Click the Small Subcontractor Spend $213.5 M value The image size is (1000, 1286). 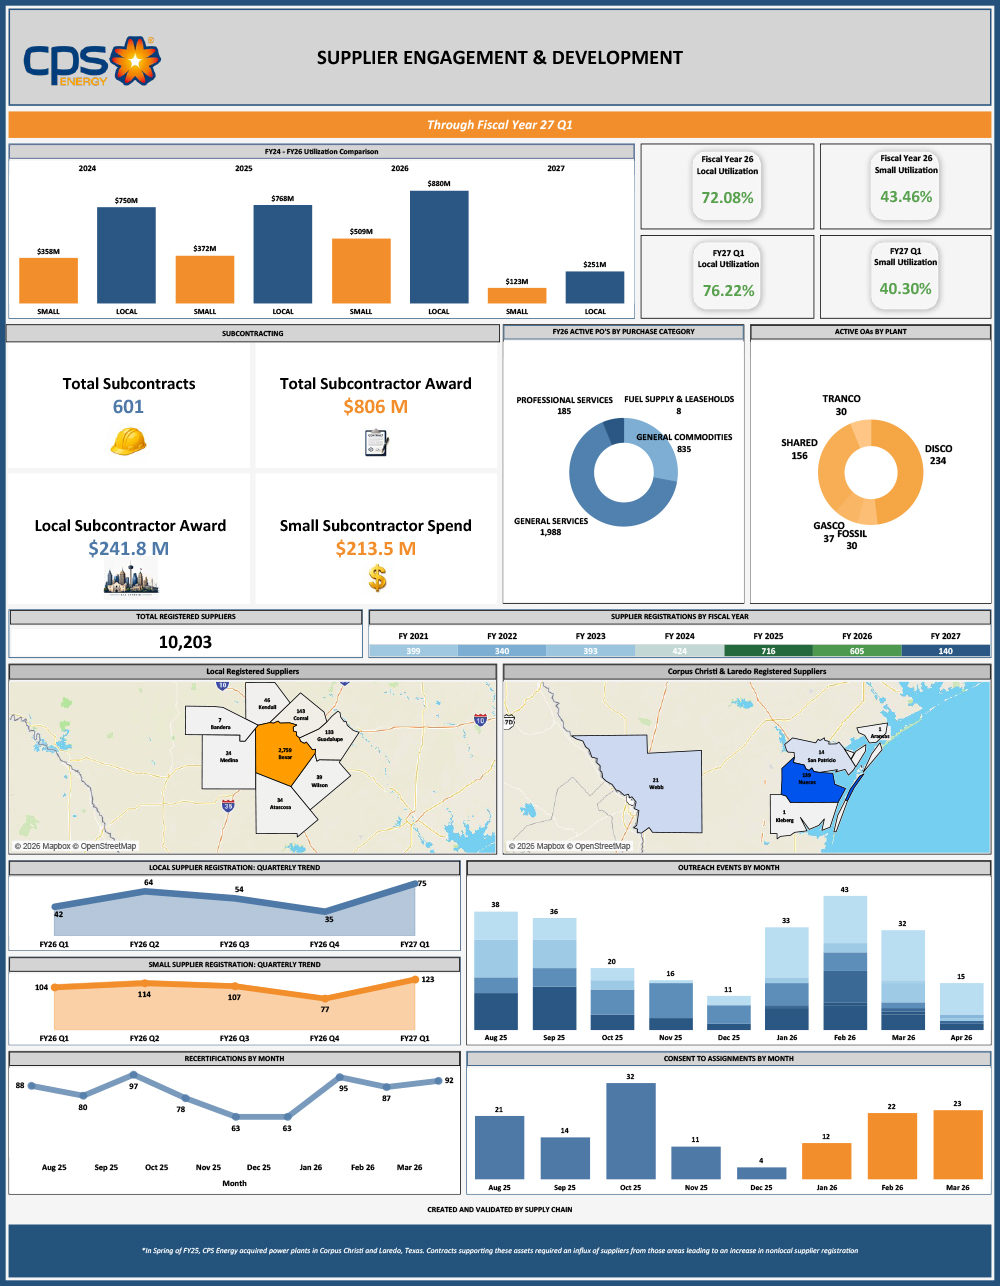click(x=376, y=548)
